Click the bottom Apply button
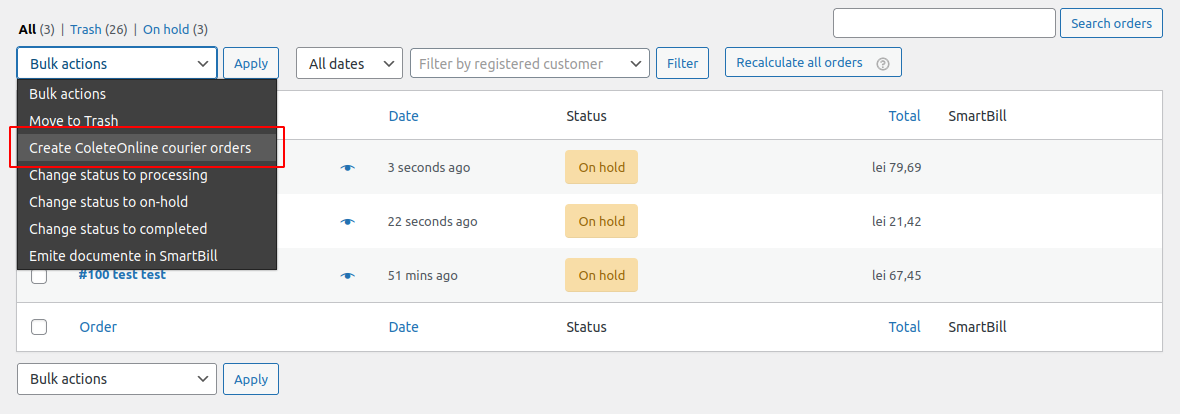This screenshot has height=414, width=1180. (x=251, y=379)
